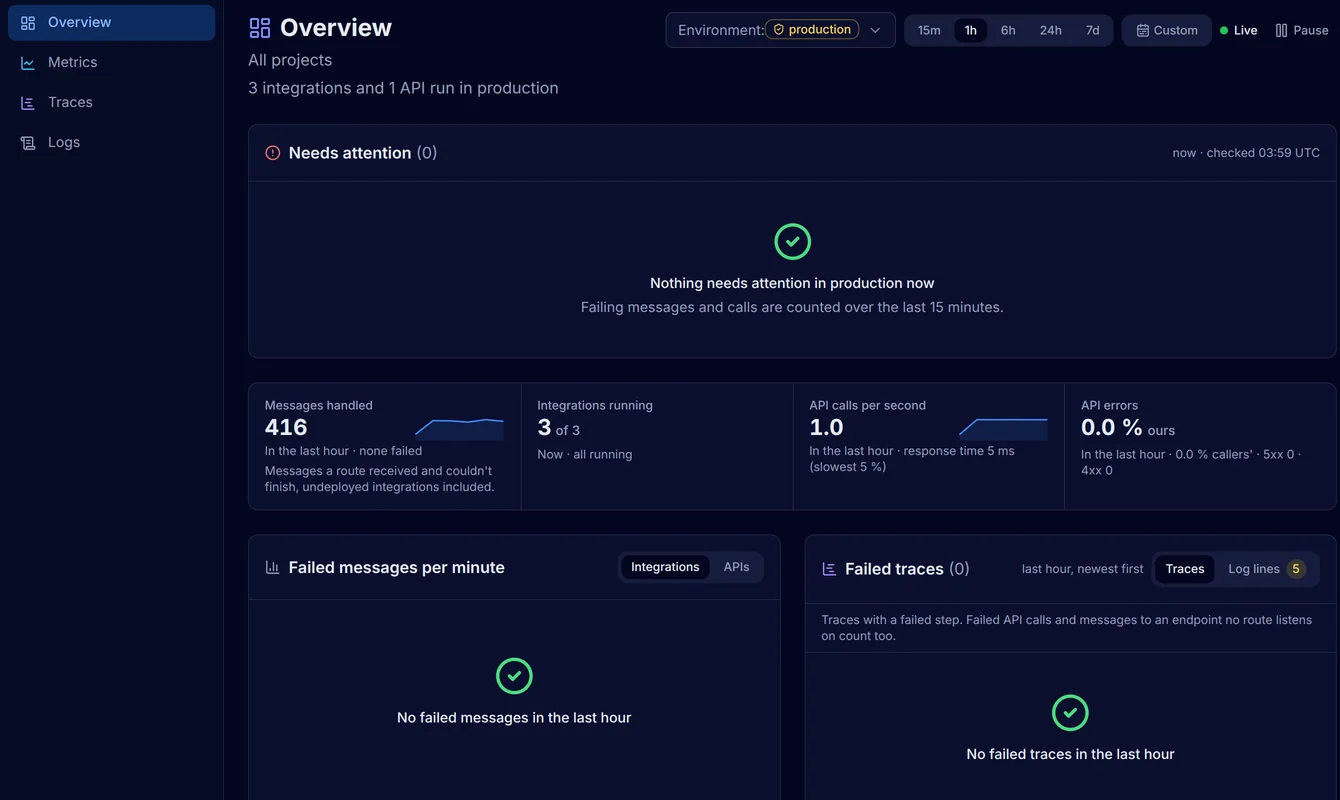Image resolution: width=1340 pixels, height=800 pixels.
Task: Click the Traces icon in sidebar
Action: (28, 102)
